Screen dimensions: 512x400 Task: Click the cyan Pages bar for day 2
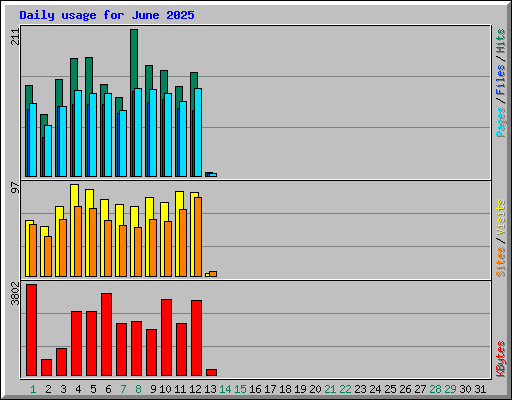(48, 151)
